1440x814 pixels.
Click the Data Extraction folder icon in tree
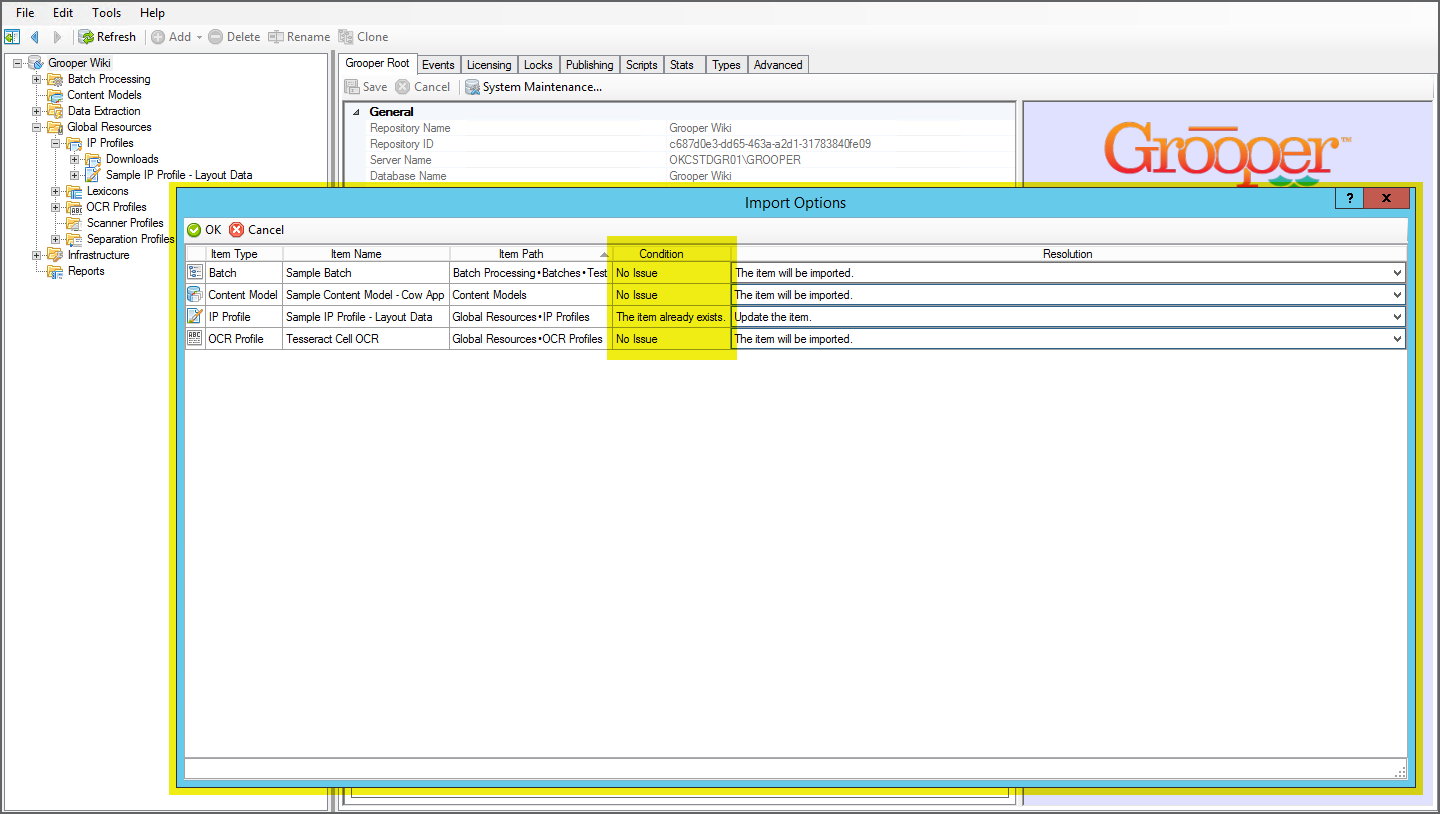[55, 111]
